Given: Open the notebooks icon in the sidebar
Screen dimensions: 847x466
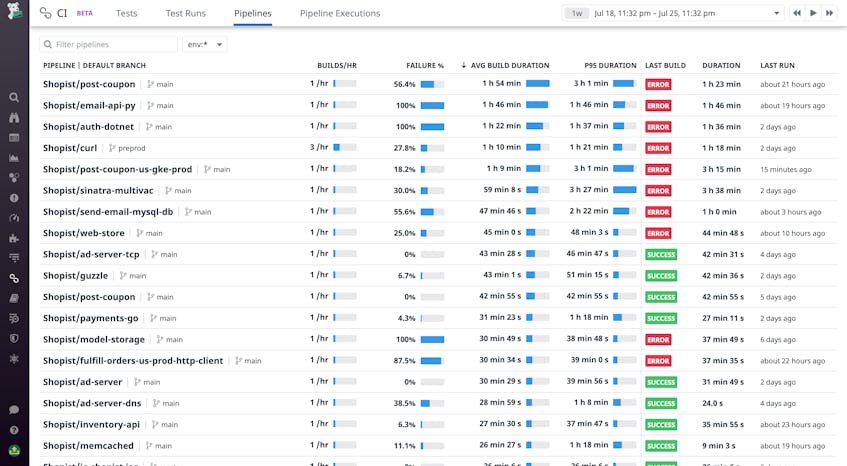Looking at the screenshot, I should click(x=14, y=298).
